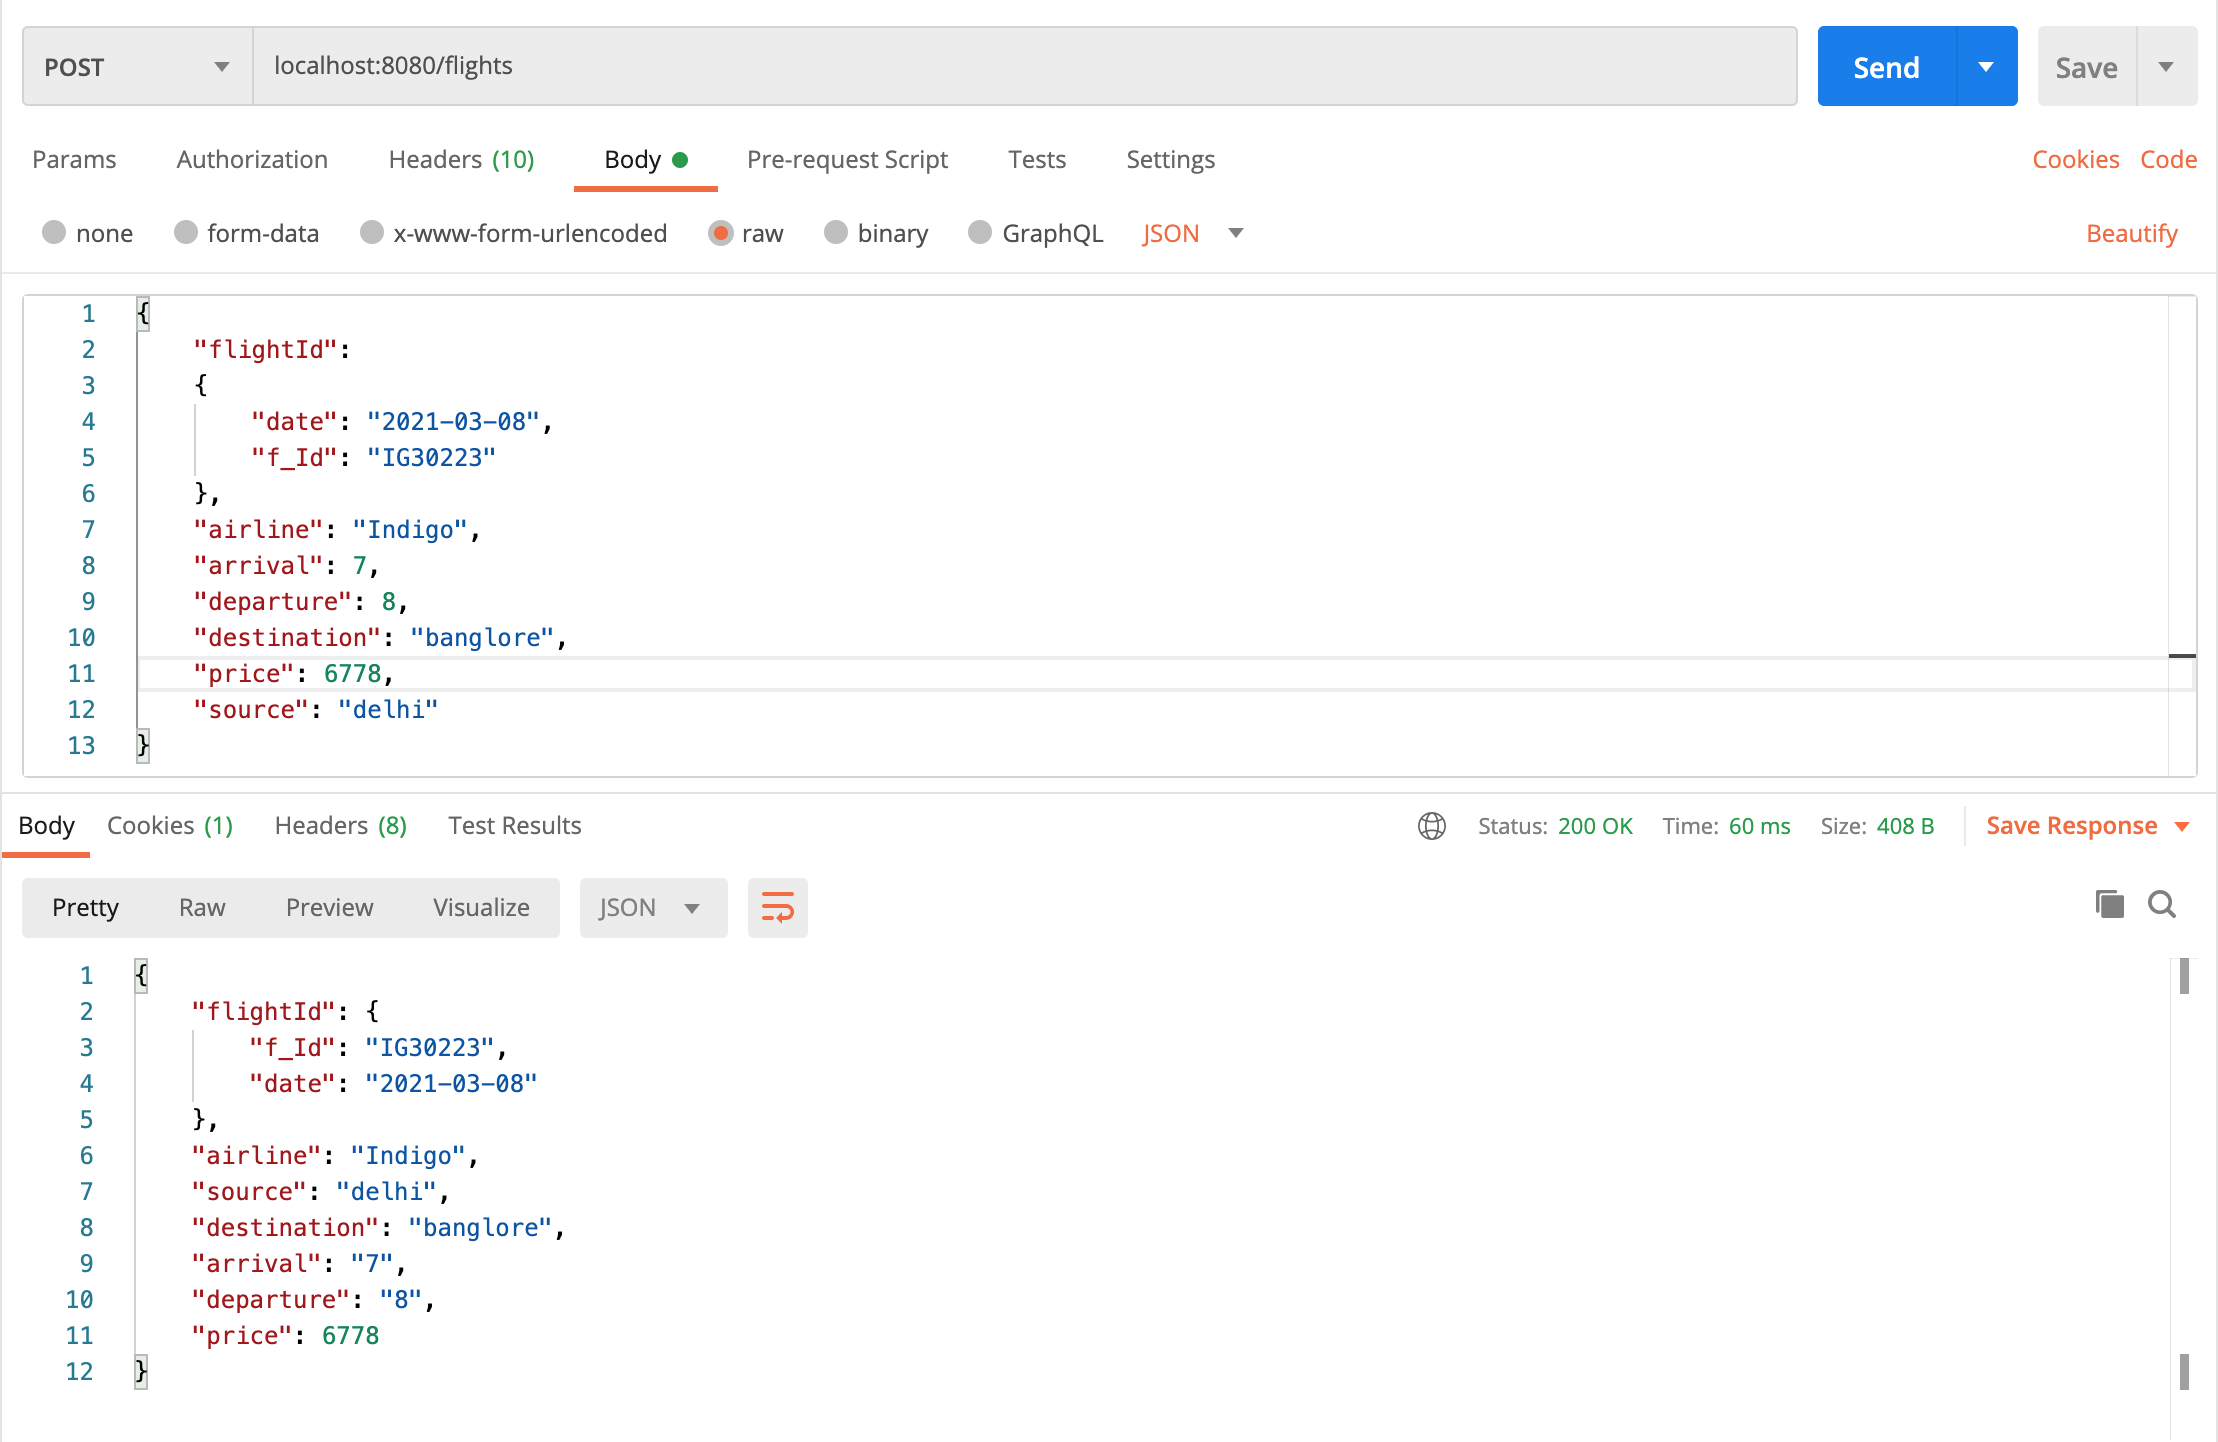The height and width of the screenshot is (1442, 2218).
Task: Open response Headers (8) tab
Action: 340,826
